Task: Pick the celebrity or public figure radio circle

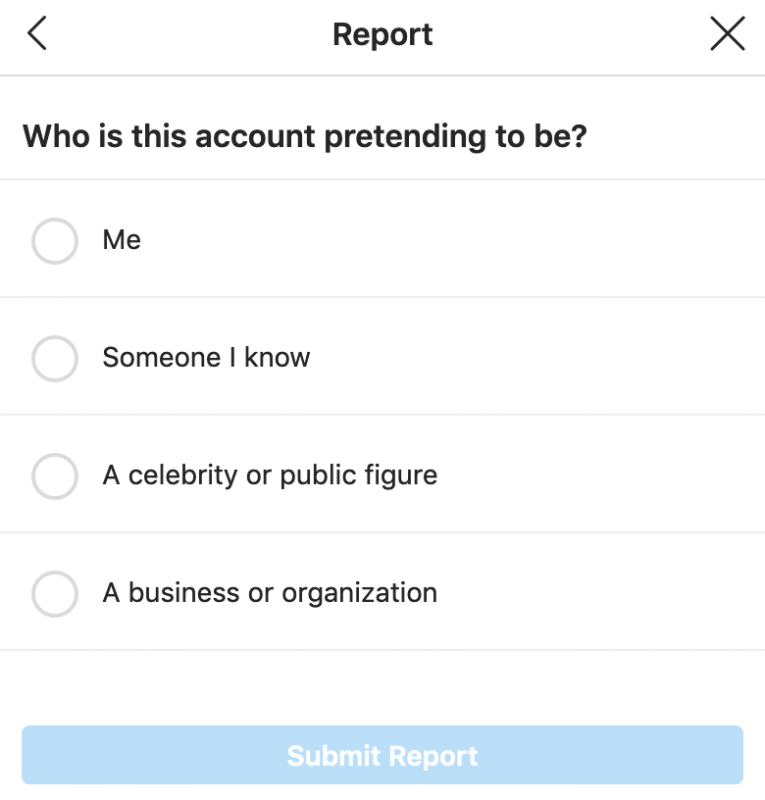Action: point(55,476)
